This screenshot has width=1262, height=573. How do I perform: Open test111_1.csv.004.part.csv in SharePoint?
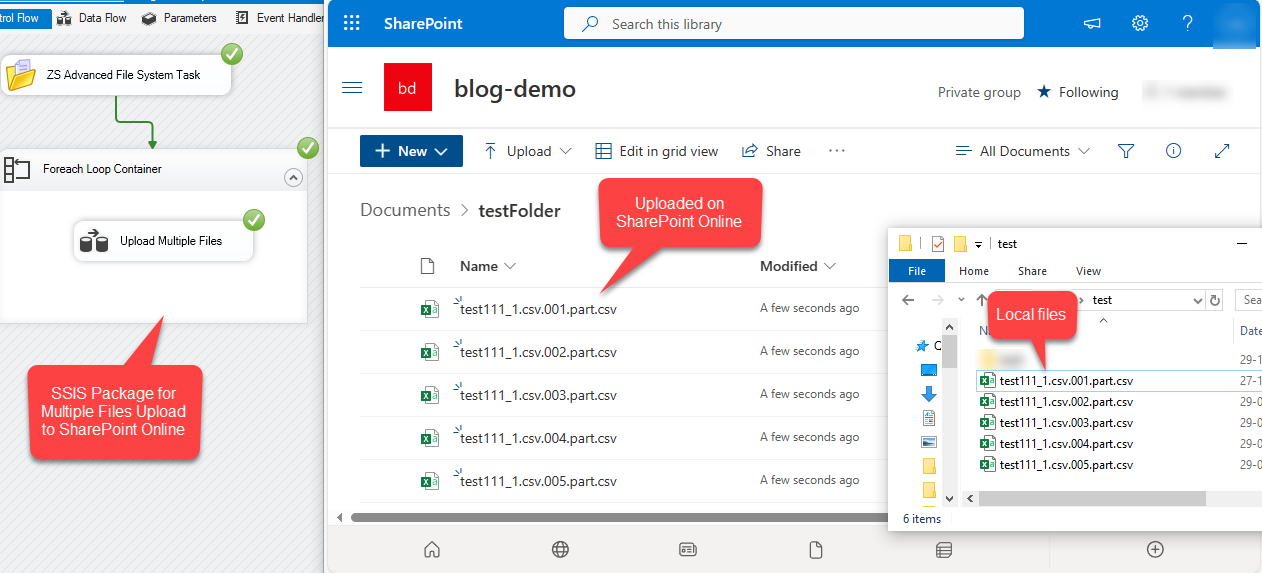(x=538, y=438)
